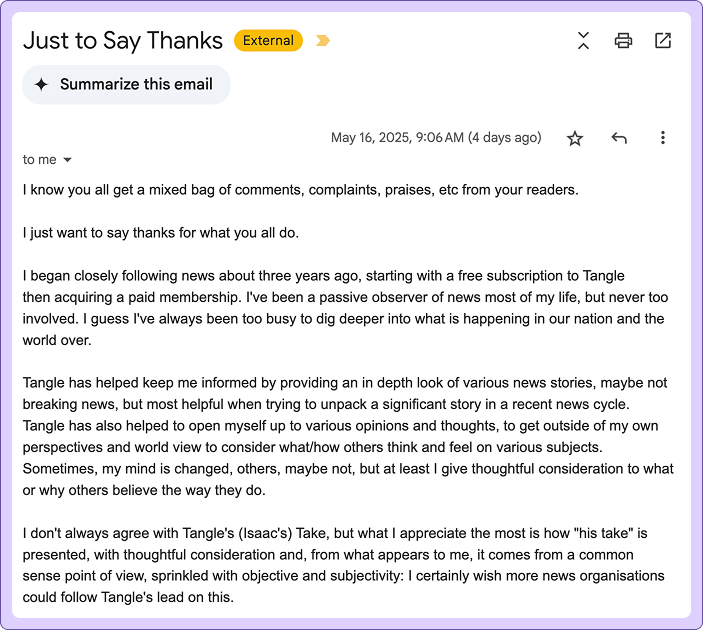This screenshot has width=703, height=630.
Task: Click the line starting "Sometimes, my mind is changed"
Action: 348,469
